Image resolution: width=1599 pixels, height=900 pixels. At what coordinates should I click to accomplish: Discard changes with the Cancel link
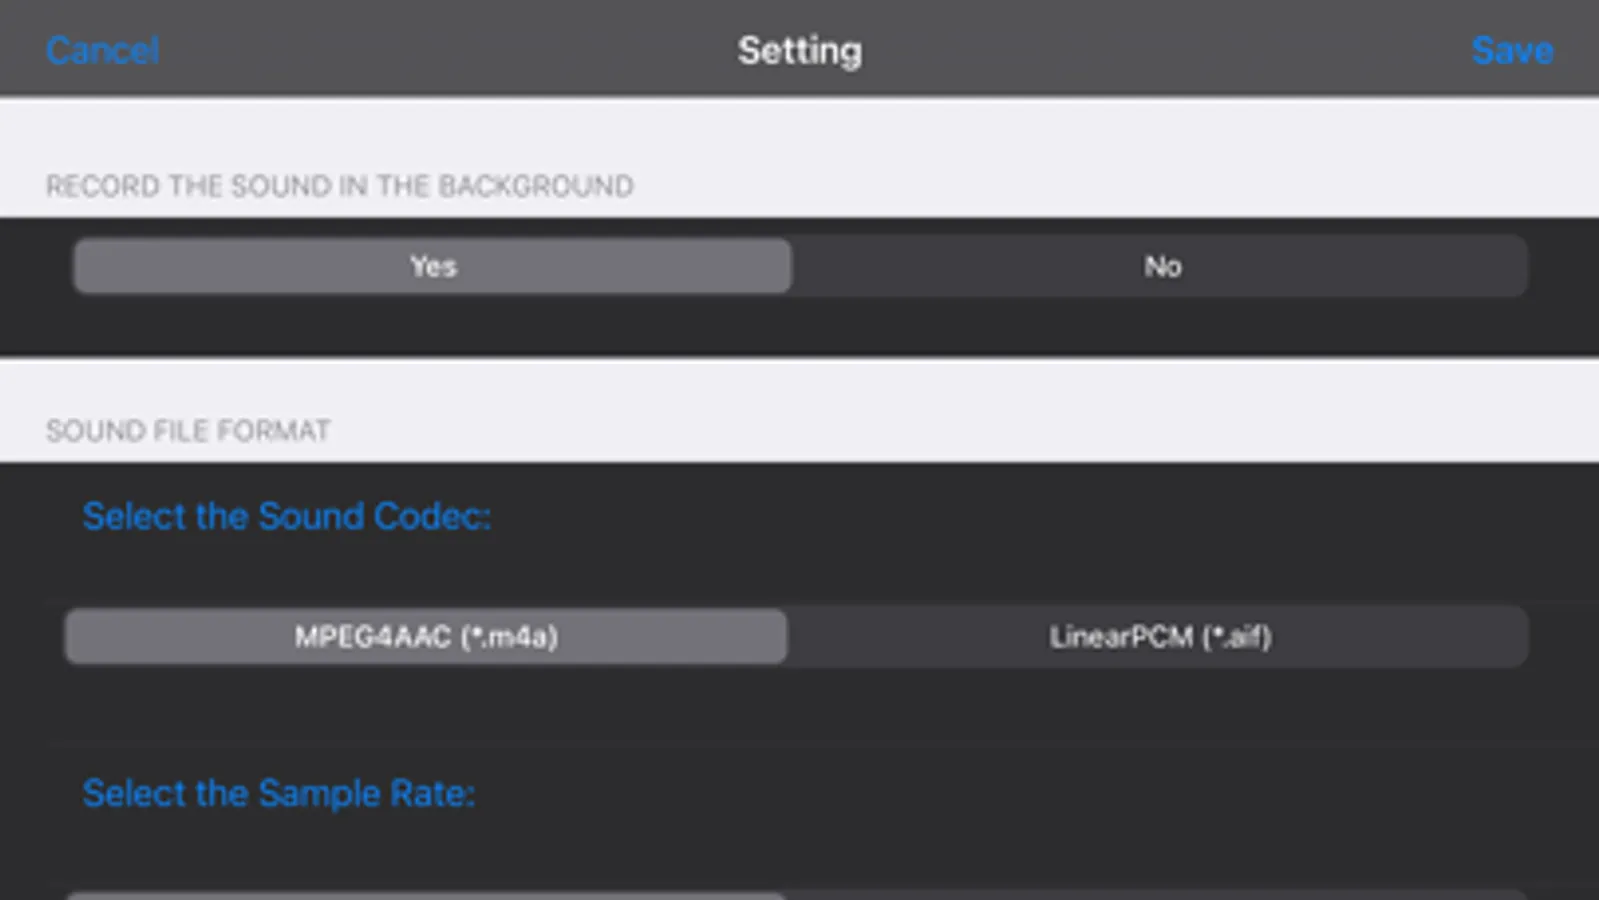click(x=102, y=50)
